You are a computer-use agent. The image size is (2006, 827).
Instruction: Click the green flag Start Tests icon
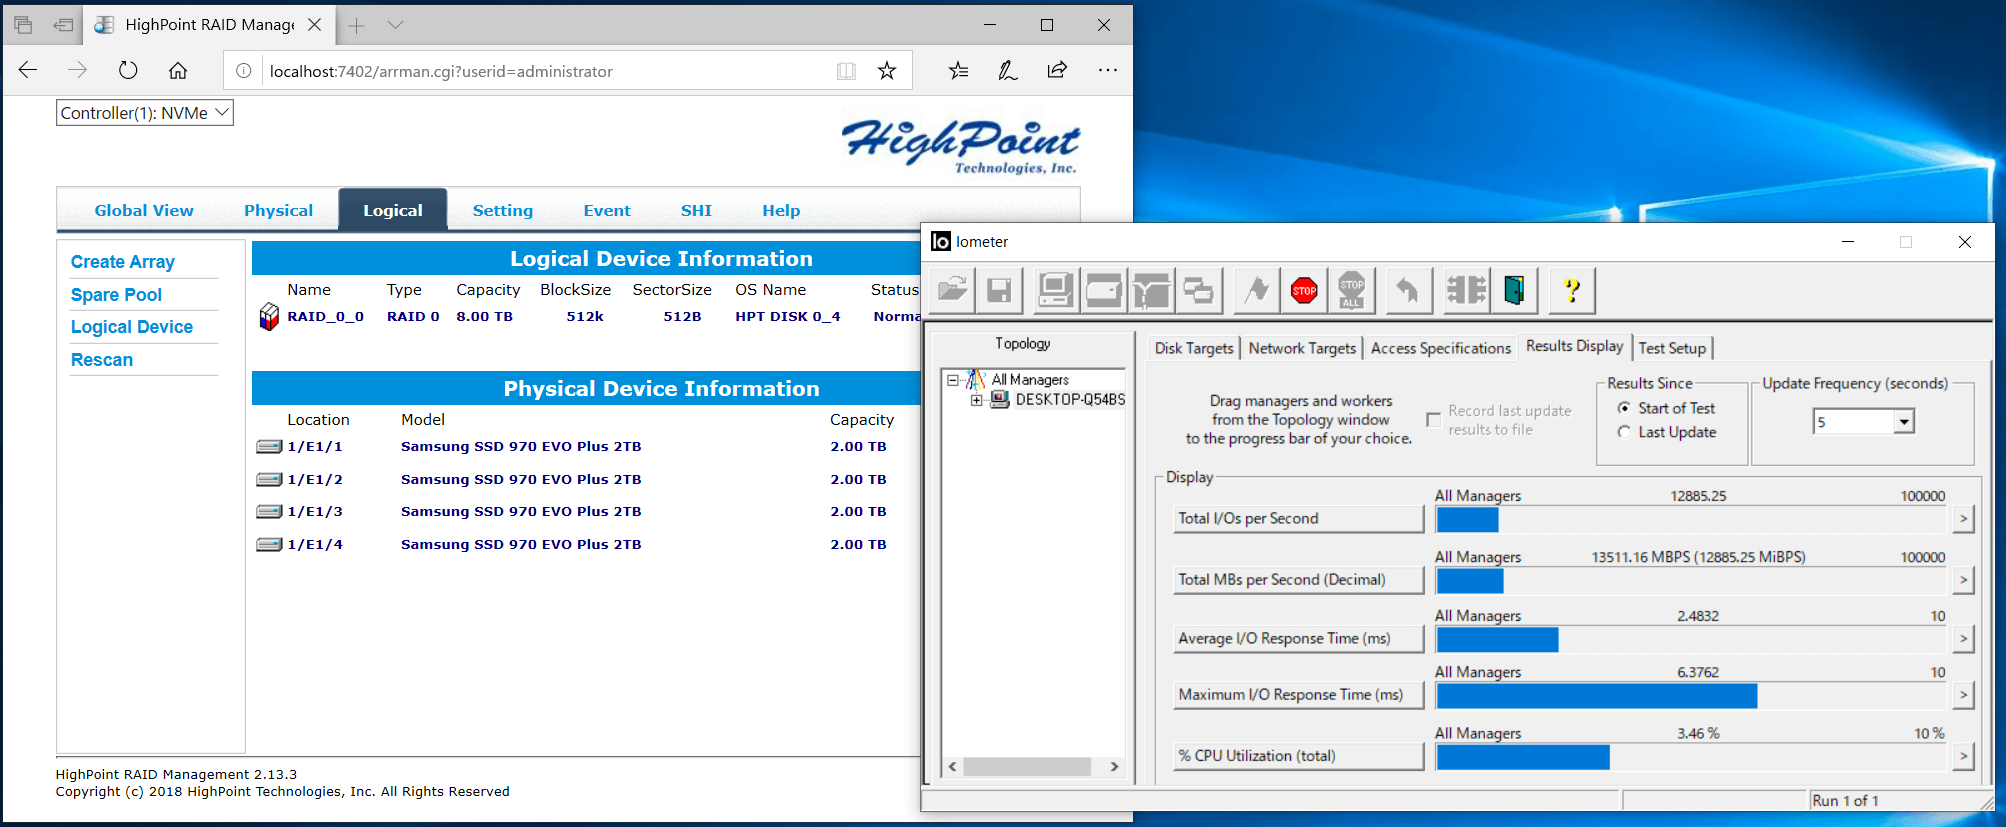(1257, 291)
